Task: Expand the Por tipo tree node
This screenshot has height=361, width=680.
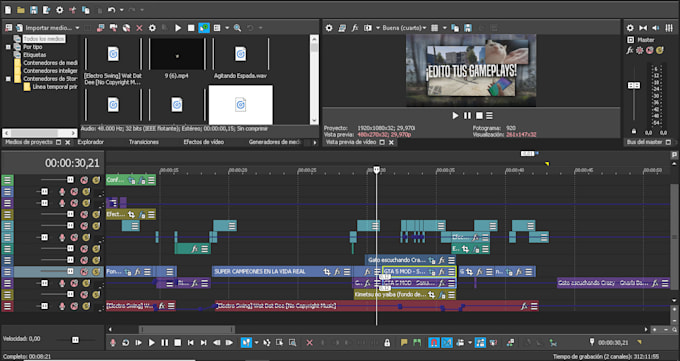Action: [x=8, y=47]
